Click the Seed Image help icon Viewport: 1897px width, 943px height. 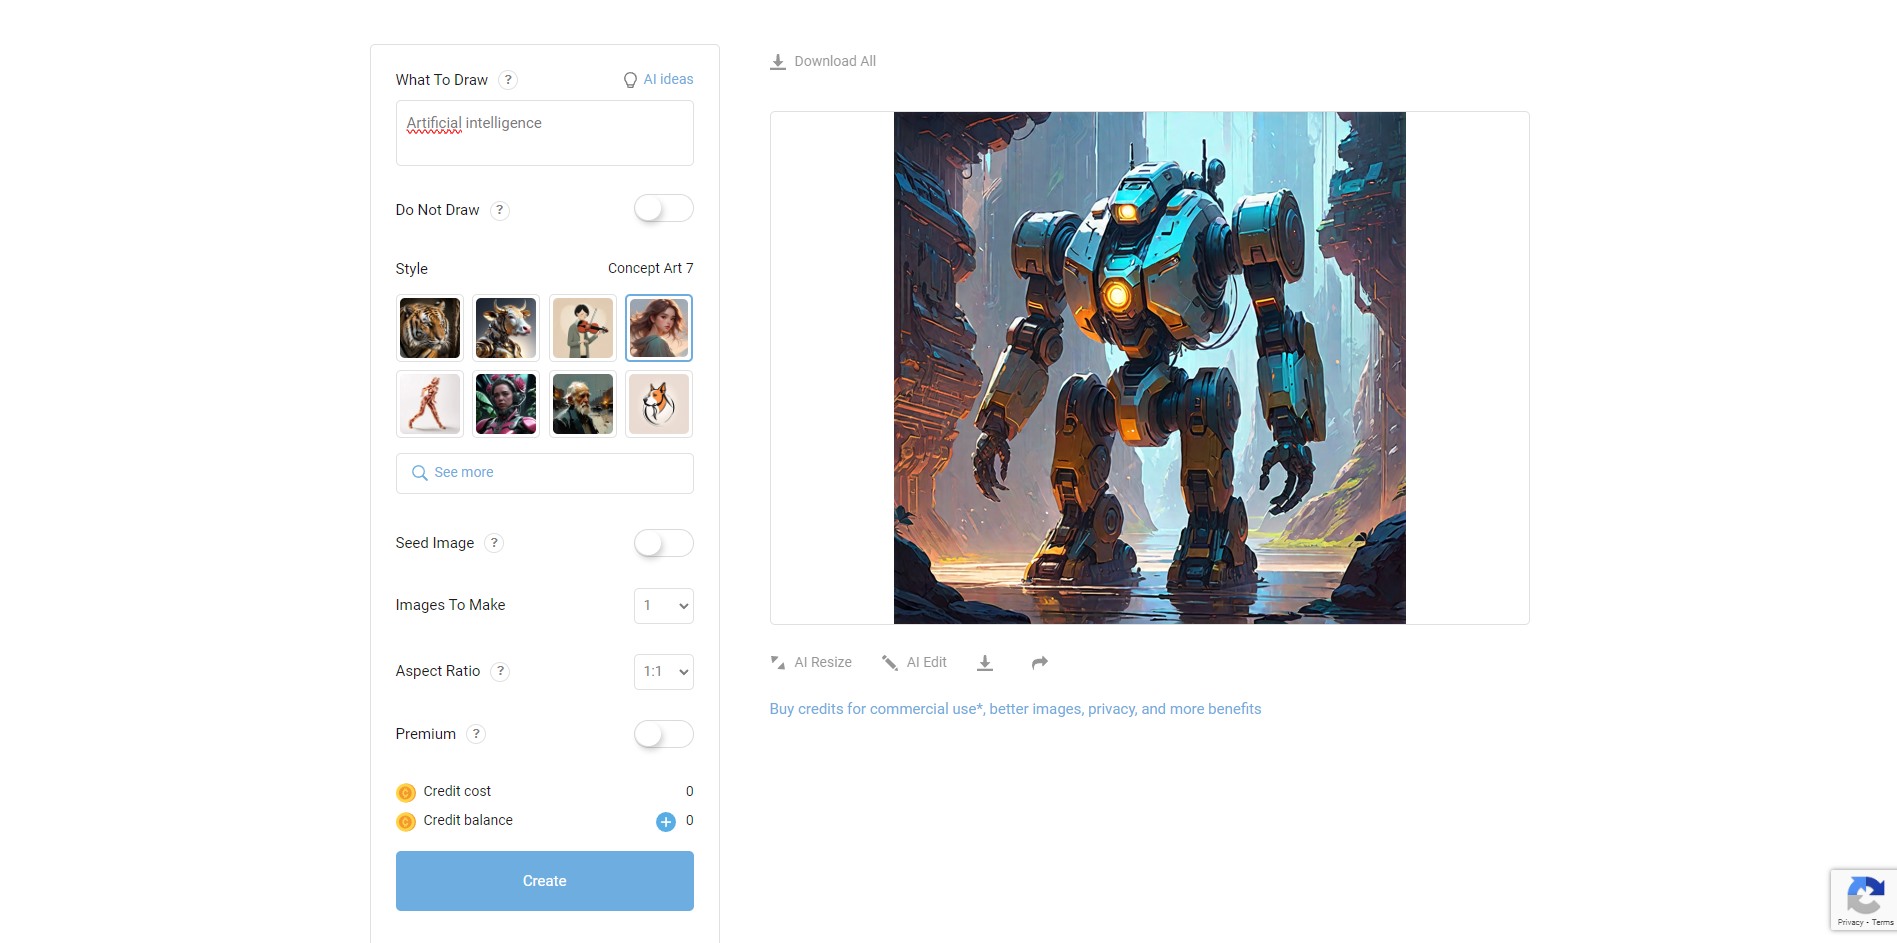tap(494, 543)
